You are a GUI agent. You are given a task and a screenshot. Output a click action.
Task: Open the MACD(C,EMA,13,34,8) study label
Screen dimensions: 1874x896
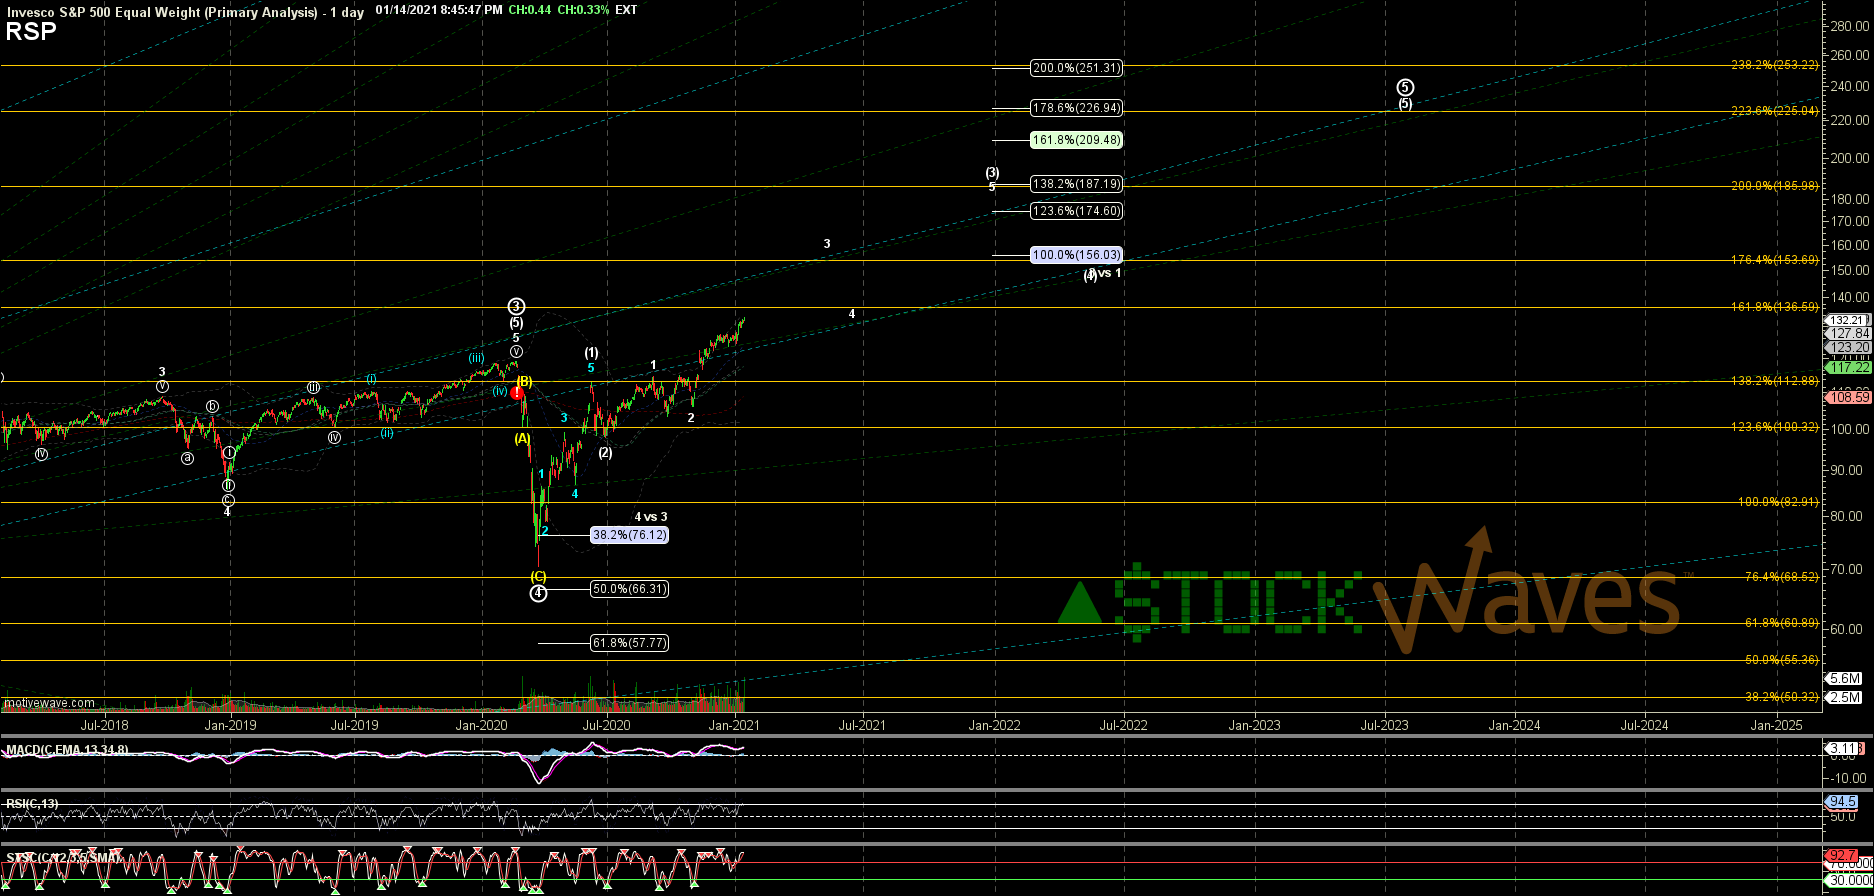[x=66, y=749]
